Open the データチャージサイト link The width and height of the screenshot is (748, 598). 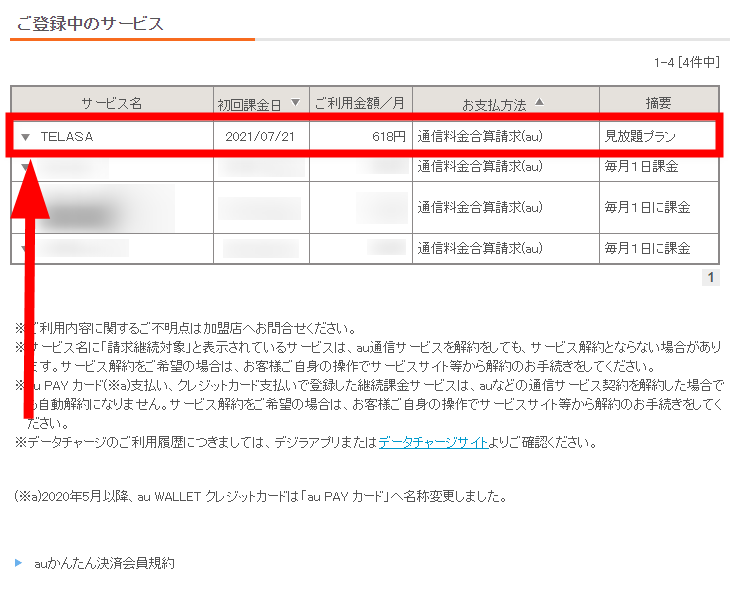433,443
